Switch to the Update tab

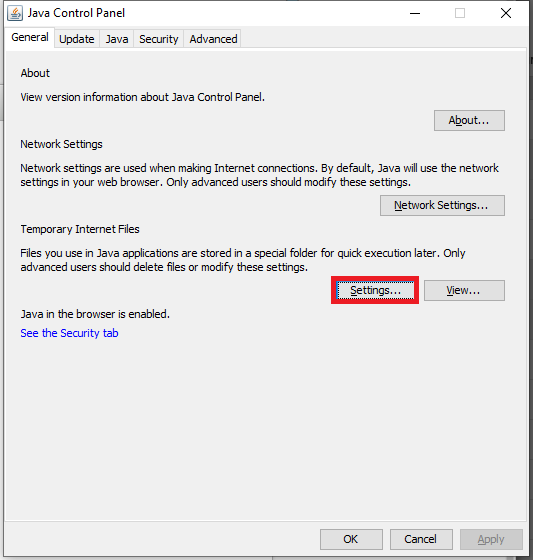point(76,39)
